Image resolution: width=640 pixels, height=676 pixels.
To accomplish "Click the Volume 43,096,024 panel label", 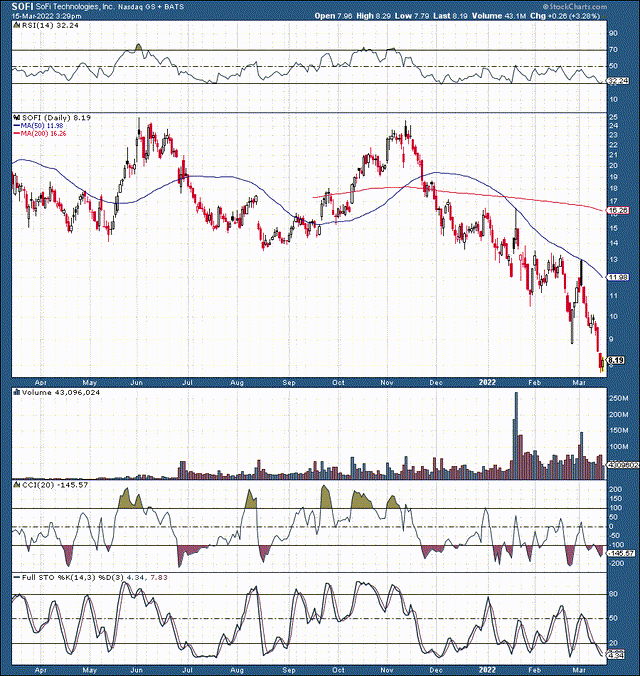I will tap(61, 392).
